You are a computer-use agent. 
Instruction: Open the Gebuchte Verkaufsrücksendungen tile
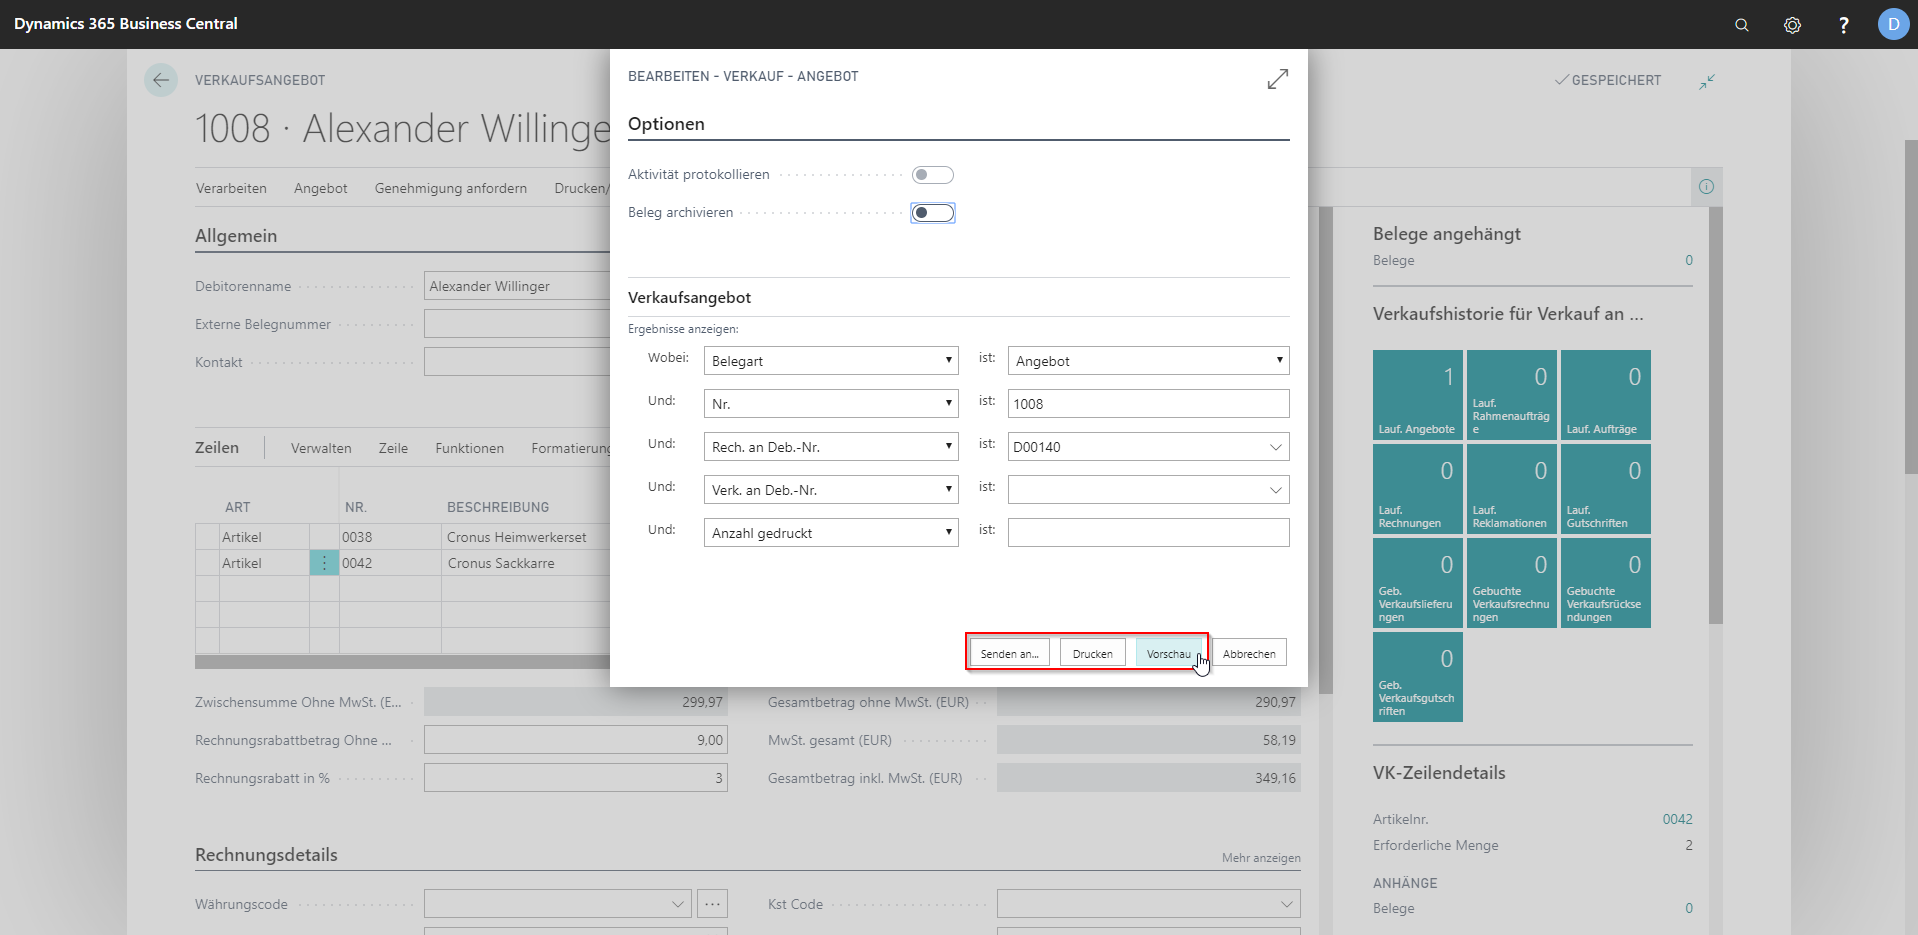(x=1605, y=583)
